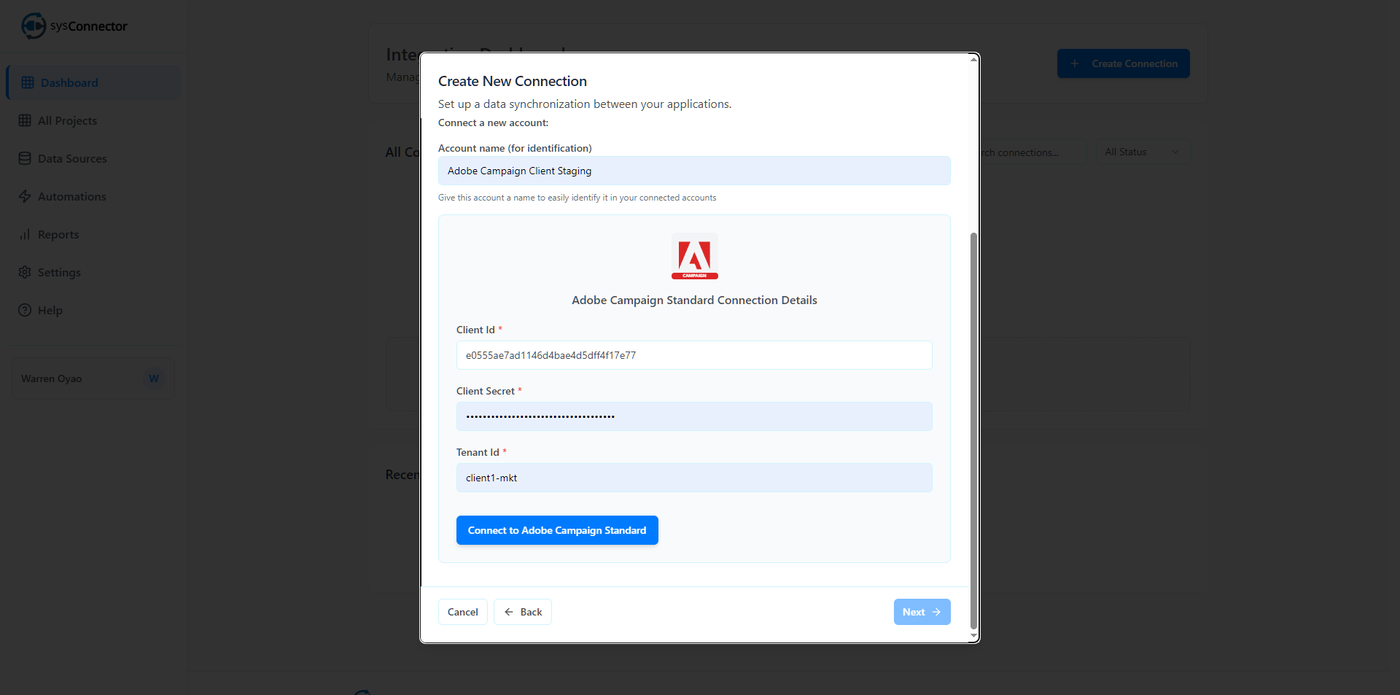Proceed with the Next button
Screen dimensions: 1400x695
(x=921, y=612)
